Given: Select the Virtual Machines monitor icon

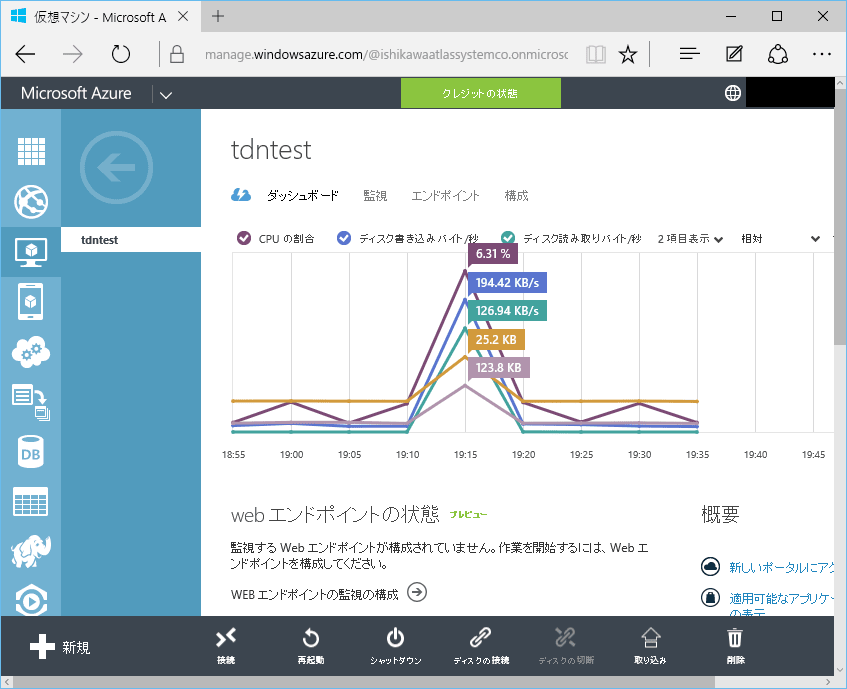Looking at the screenshot, I should pos(31,252).
